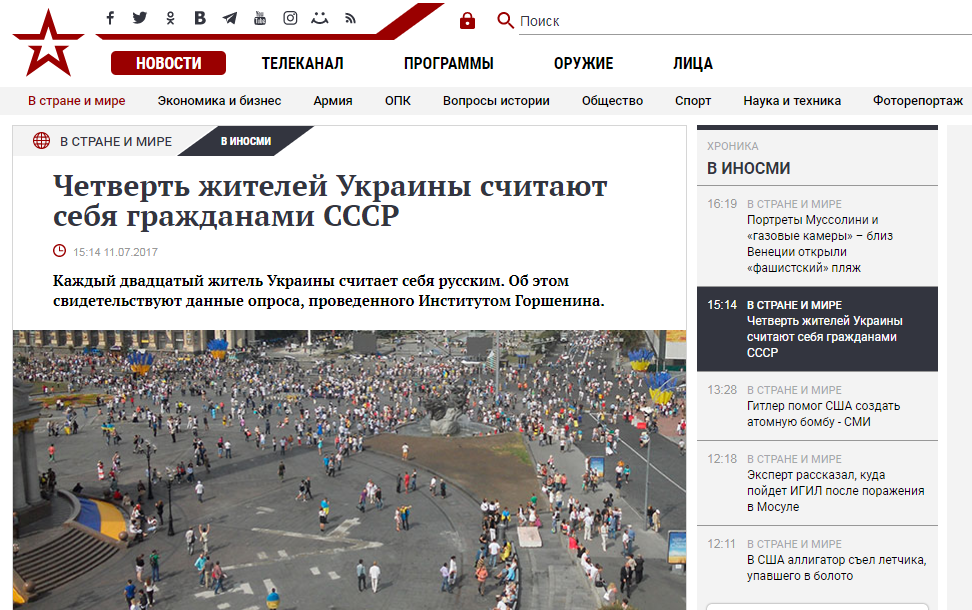Click the article date 15:14 11.07.2017
This screenshot has height=610, width=972.
click(x=115, y=252)
